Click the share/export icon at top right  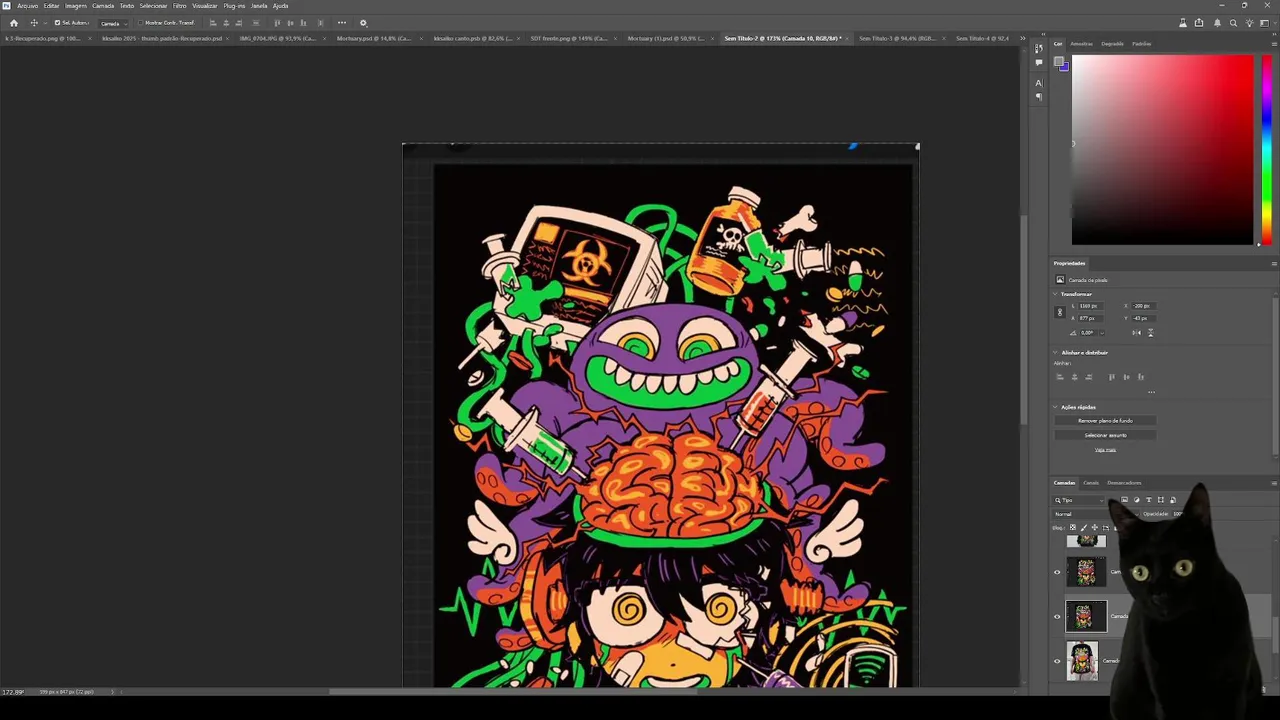pos(1199,23)
